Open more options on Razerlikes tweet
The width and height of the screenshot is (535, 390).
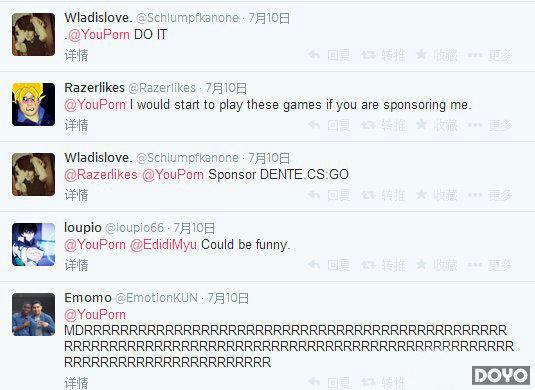(x=490, y=125)
